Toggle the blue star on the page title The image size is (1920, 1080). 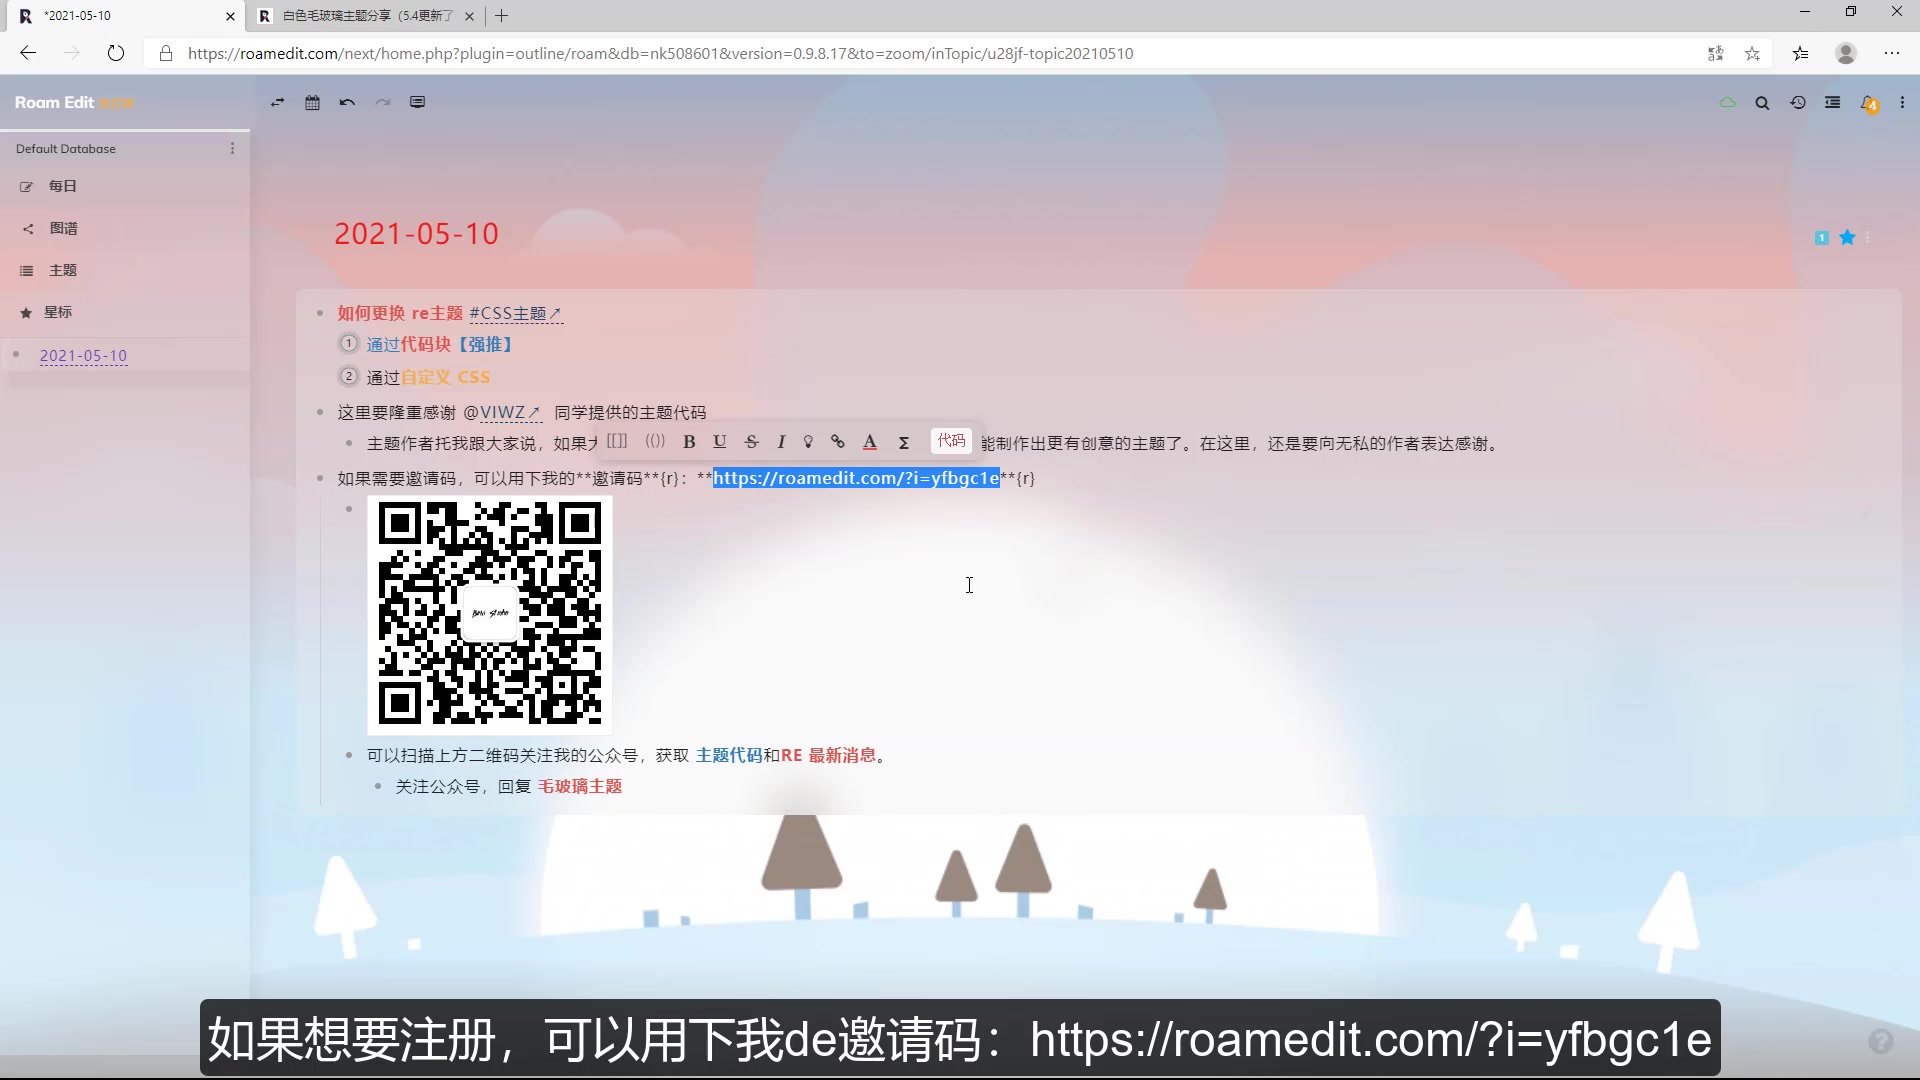pyautogui.click(x=1847, y=237)
